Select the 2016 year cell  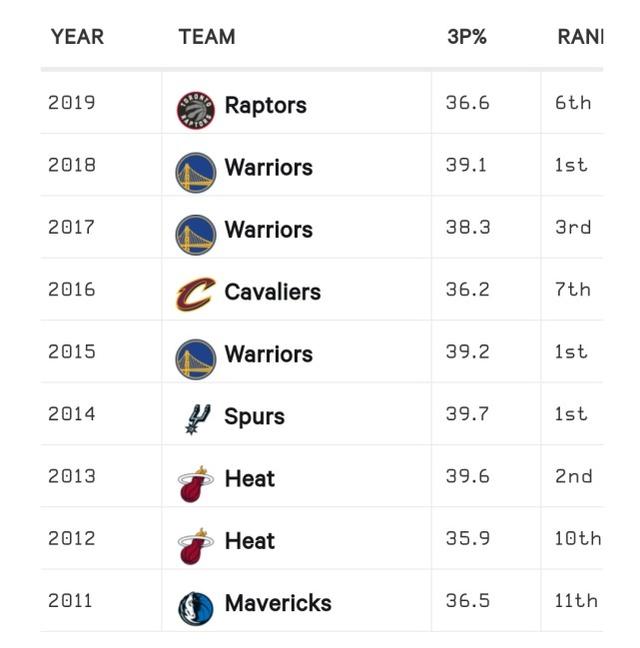click(x=72, y=289)
